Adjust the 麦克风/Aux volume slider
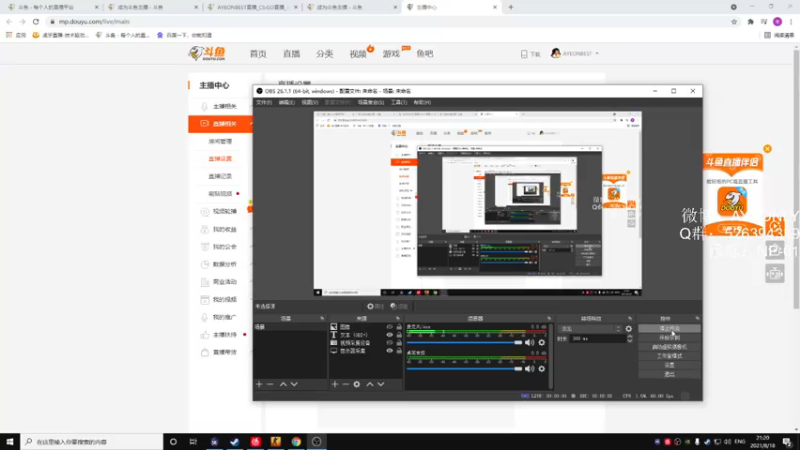Viewport: 800px width, 450px height. [x=464, y=342]
